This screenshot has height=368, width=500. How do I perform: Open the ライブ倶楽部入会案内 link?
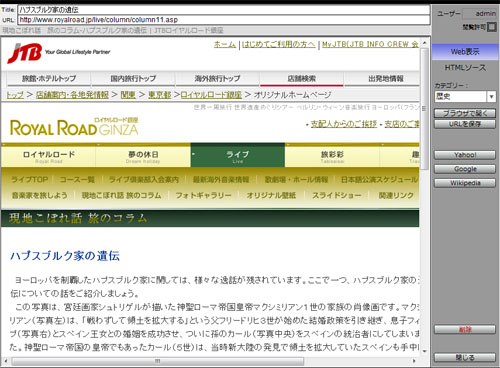[x=144, y=180]
